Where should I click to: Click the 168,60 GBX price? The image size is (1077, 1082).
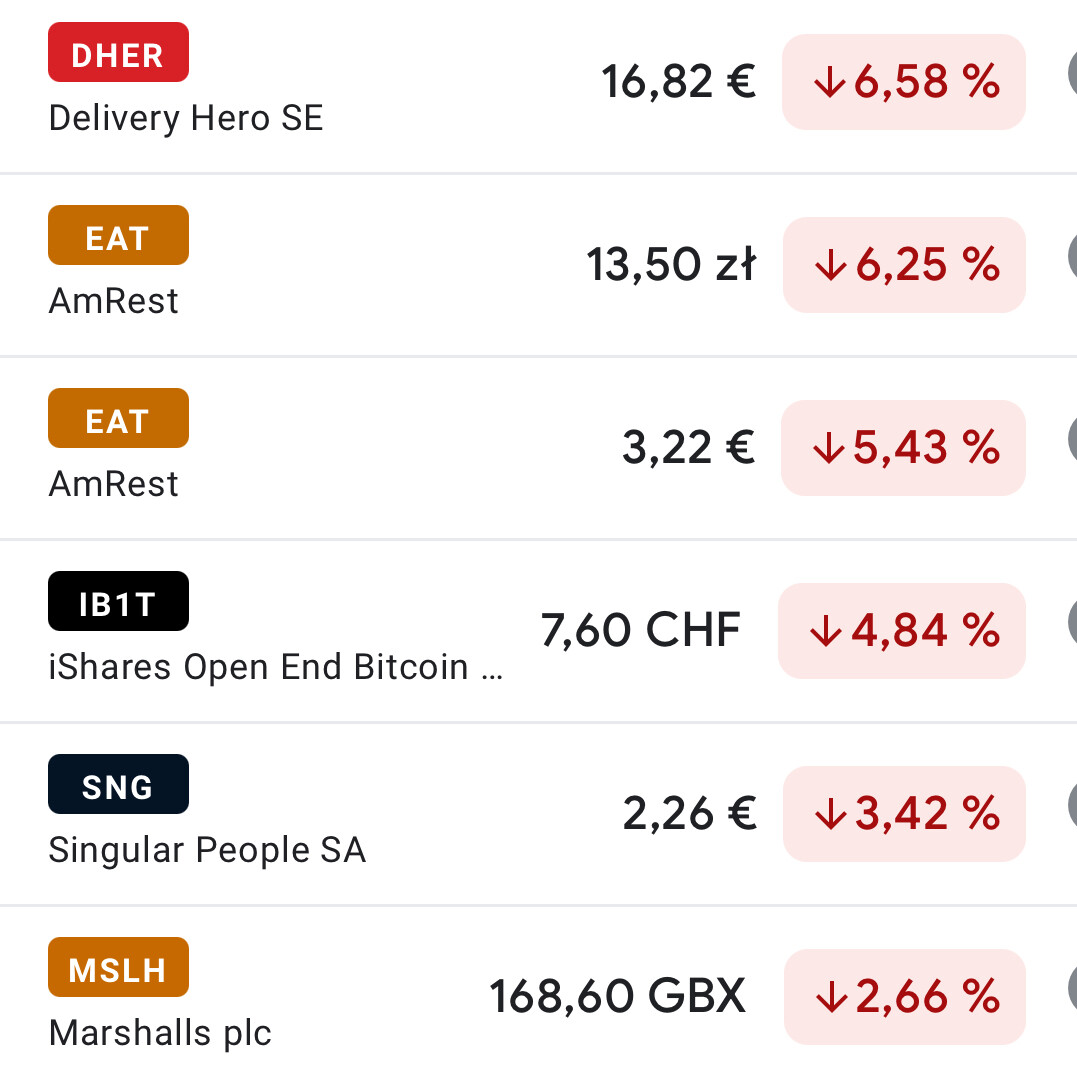click(617, 997)
